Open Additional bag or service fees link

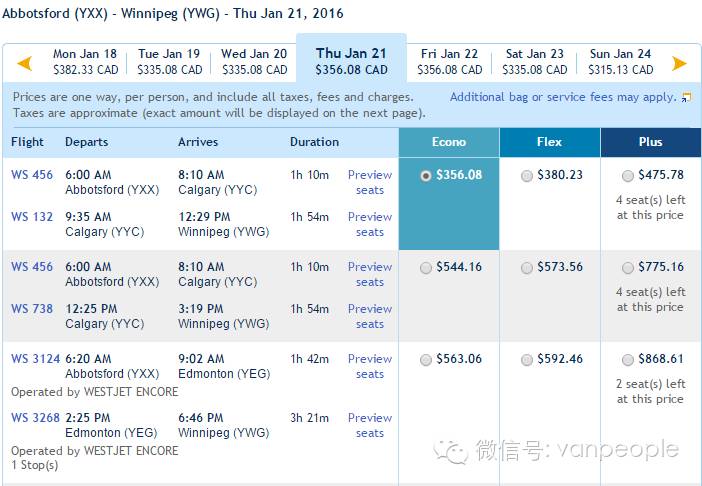click(563, 97)
